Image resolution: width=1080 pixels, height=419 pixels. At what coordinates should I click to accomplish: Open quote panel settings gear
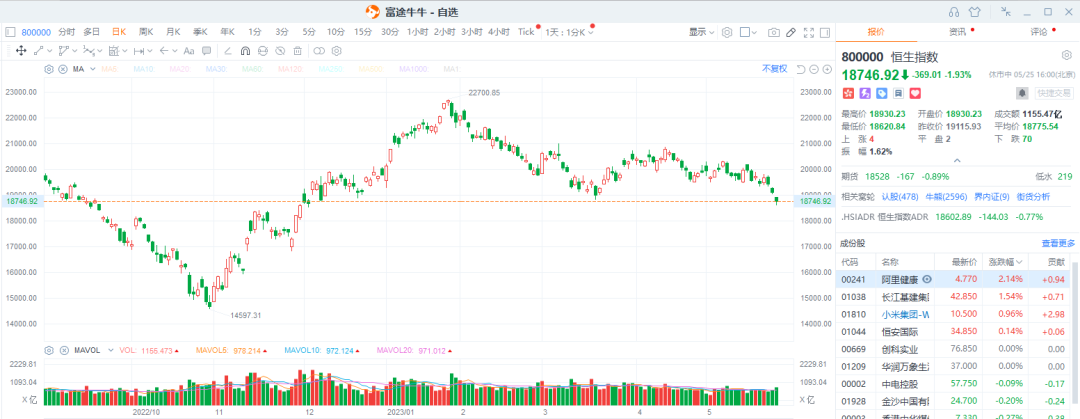[1066, 56]
